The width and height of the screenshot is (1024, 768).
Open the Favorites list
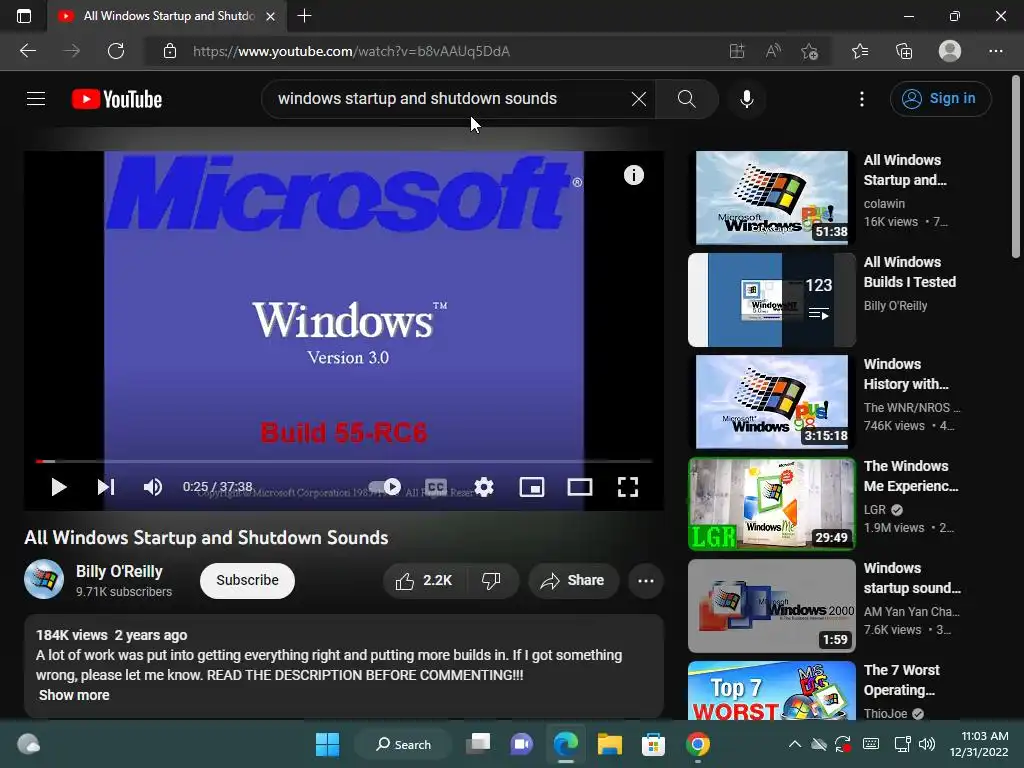(860, 51)
